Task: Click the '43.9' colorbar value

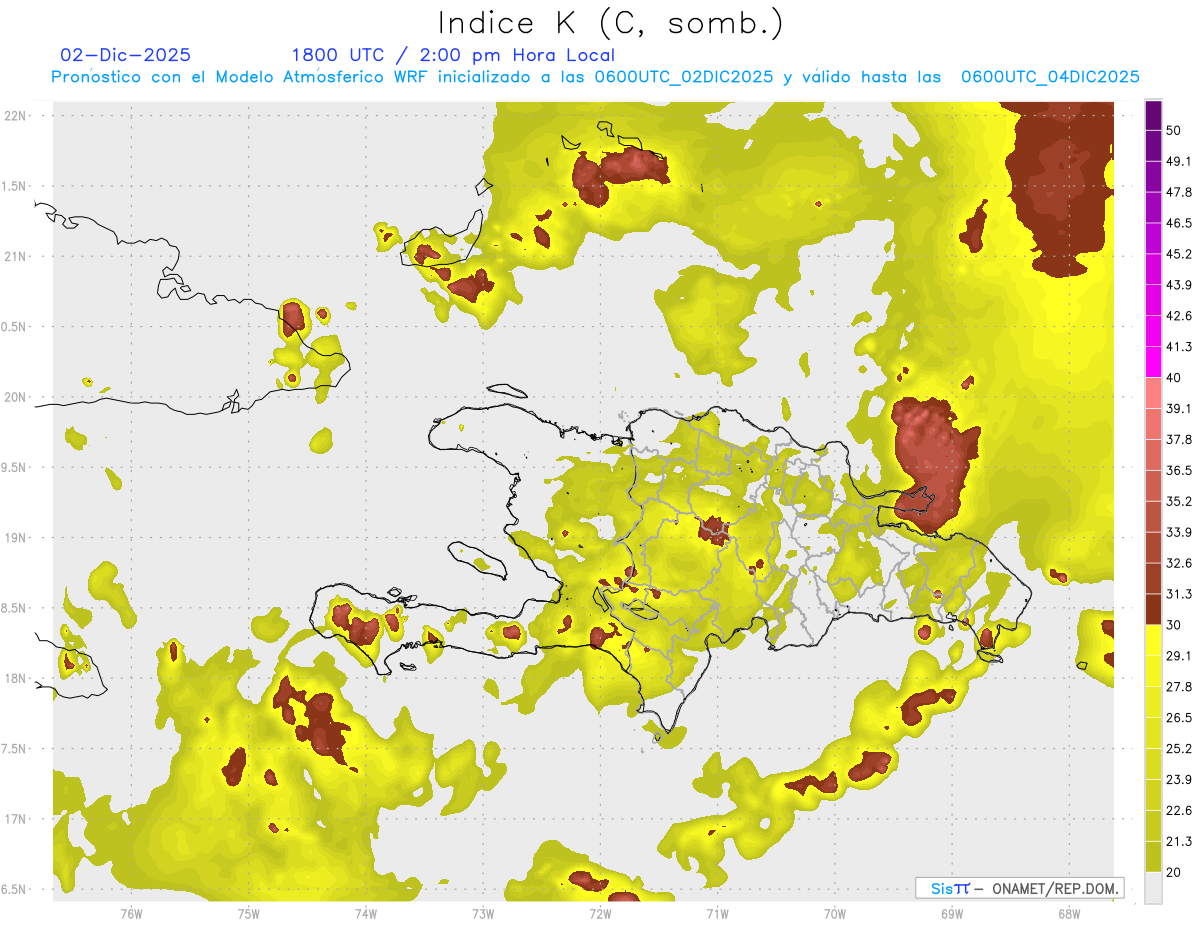Action: [x=1180, y=285]
